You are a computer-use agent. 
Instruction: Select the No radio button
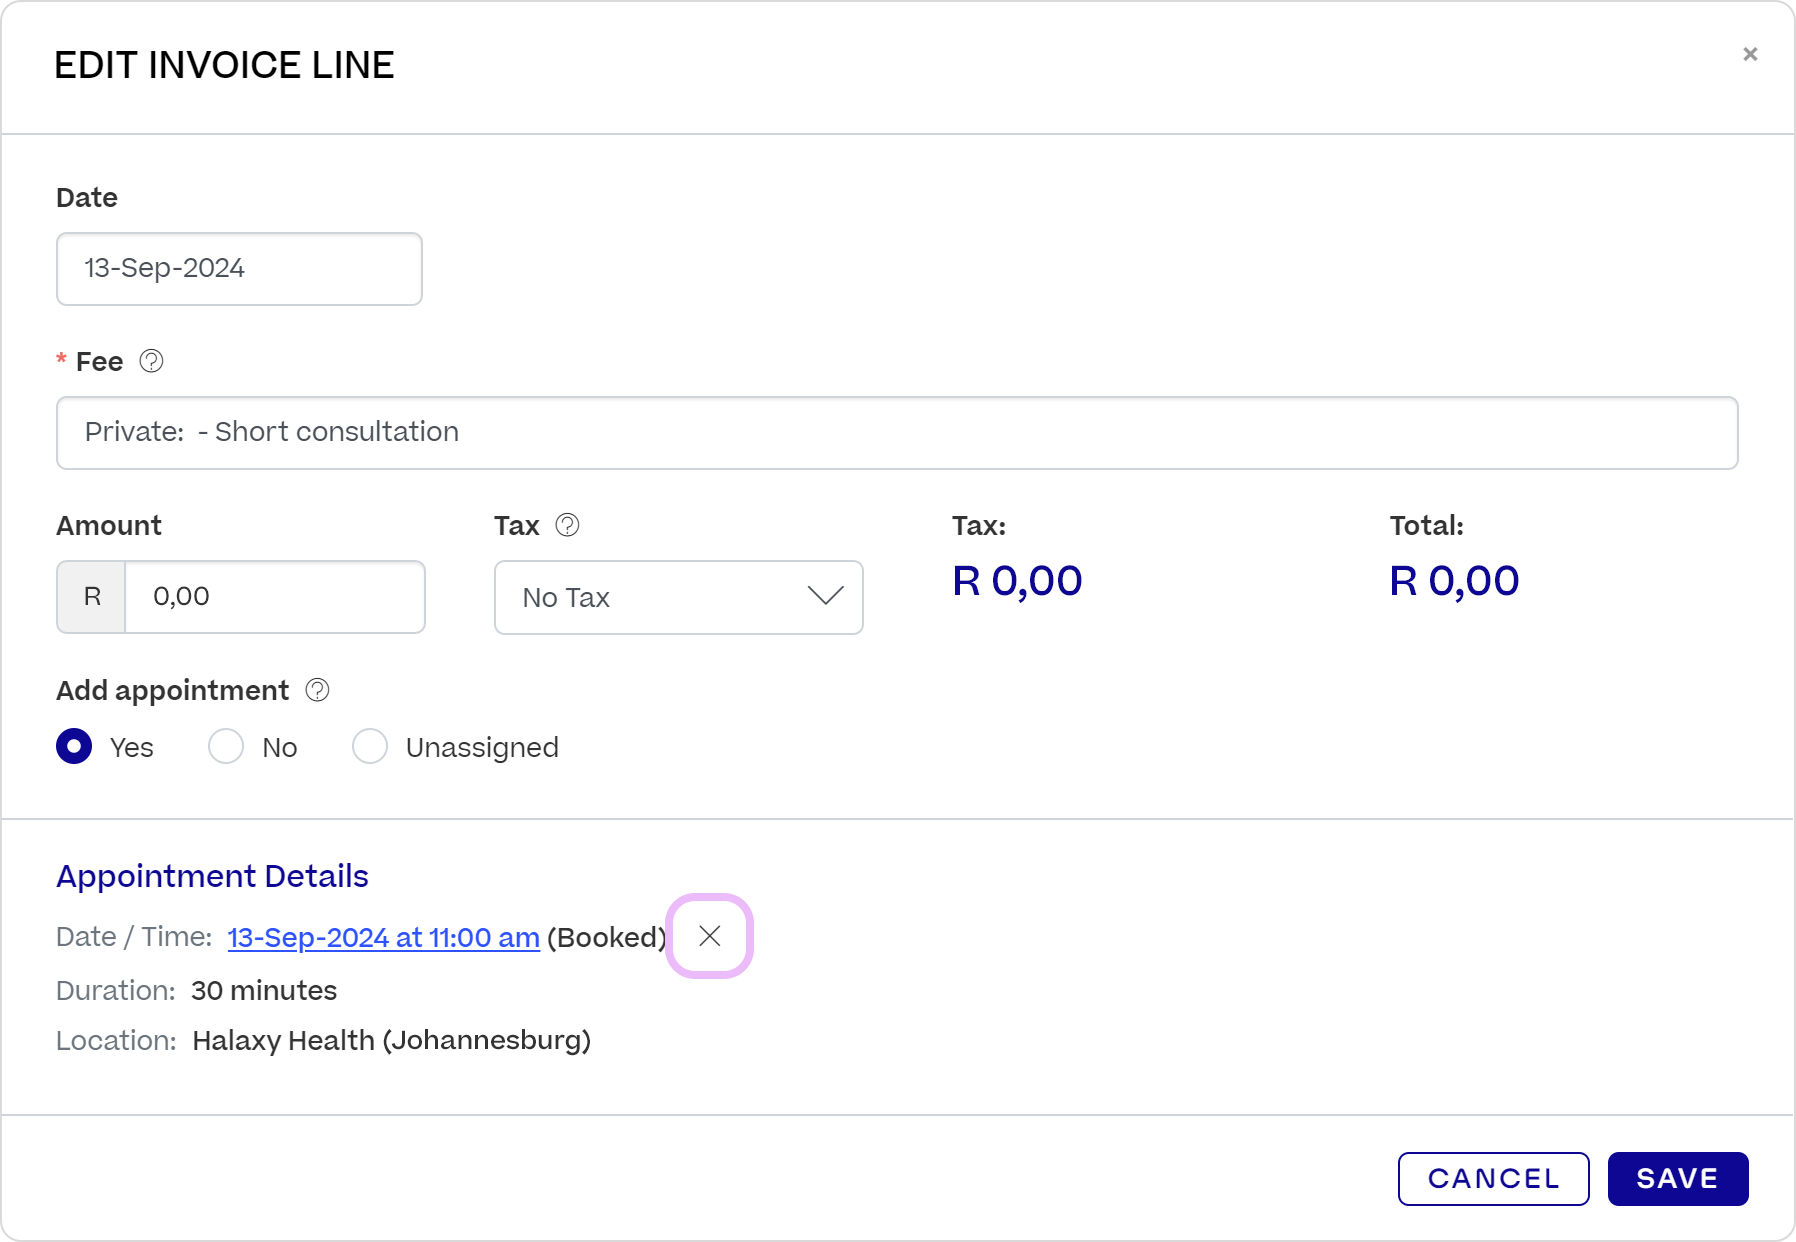pyautogui.click(x=226, y=746)
